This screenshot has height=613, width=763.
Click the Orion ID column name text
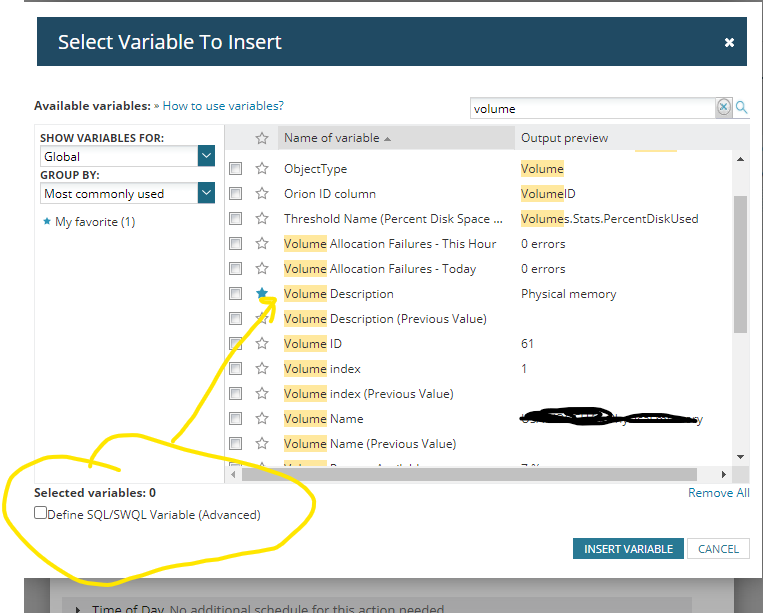(330, 194)
